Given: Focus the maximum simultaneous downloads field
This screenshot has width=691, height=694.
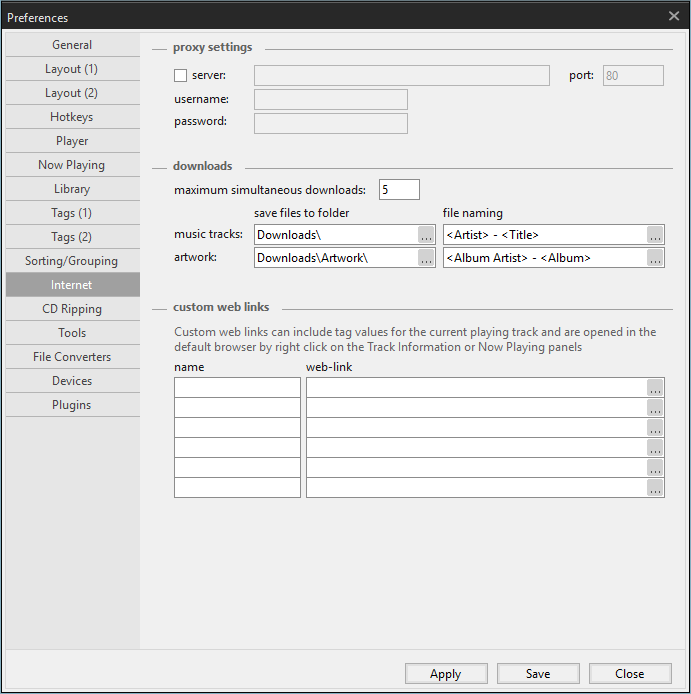Looking at the screenshot, I should pyautogui.click(x=399, y=190).
